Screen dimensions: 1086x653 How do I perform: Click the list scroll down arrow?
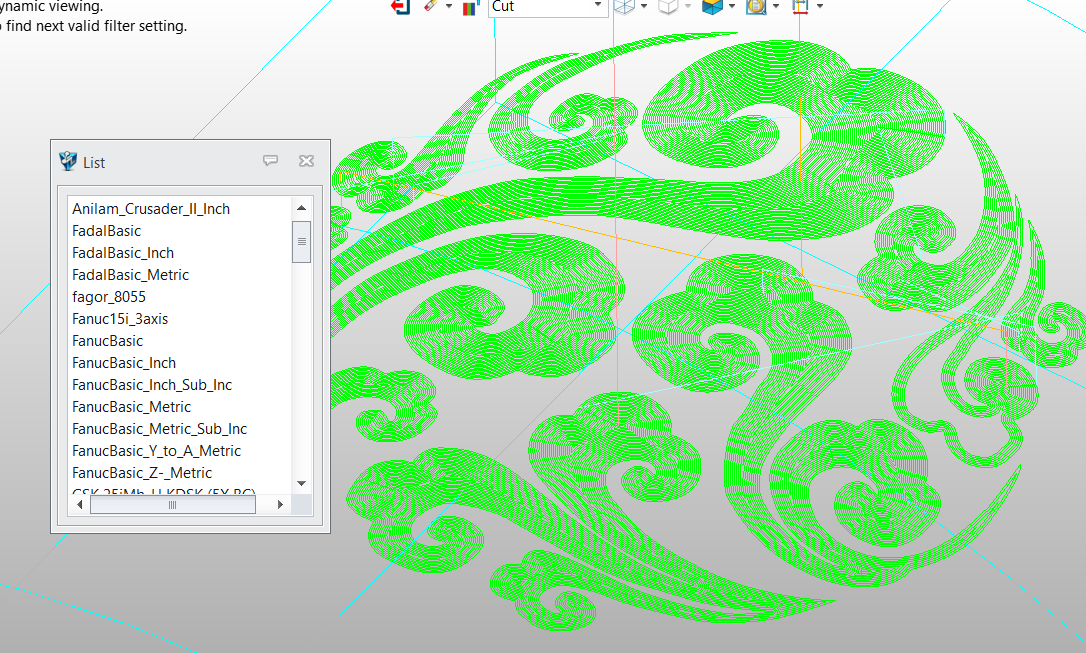(301, 484)
